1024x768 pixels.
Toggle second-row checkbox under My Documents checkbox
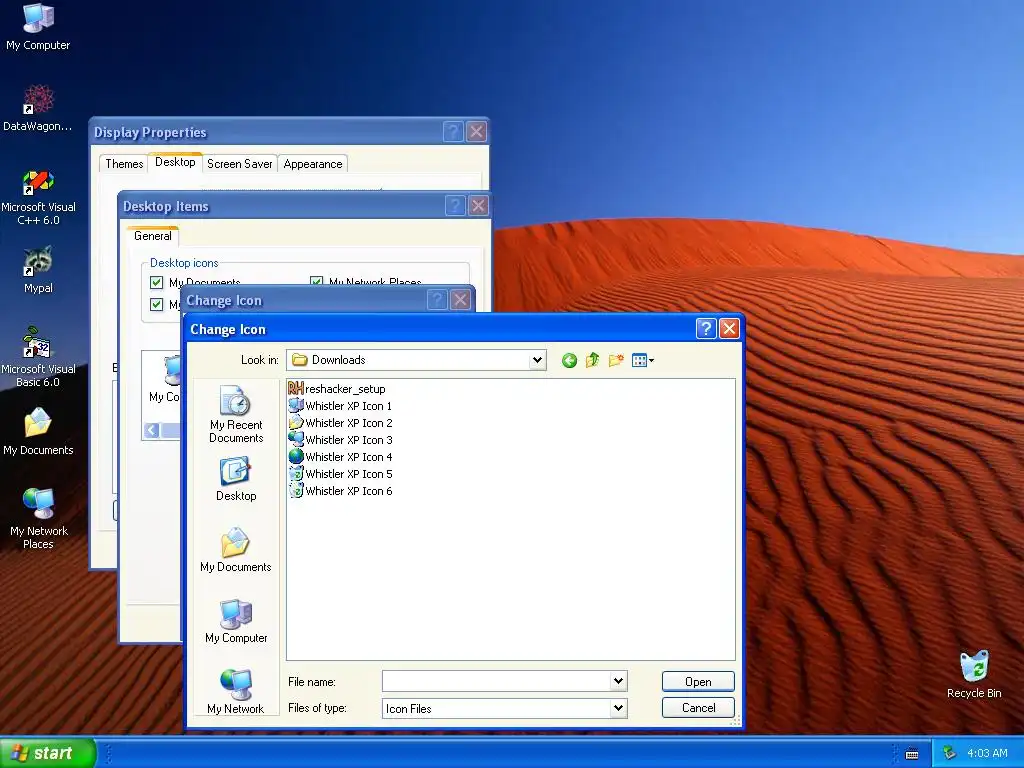pyautogui.click(x=156, y=304)
